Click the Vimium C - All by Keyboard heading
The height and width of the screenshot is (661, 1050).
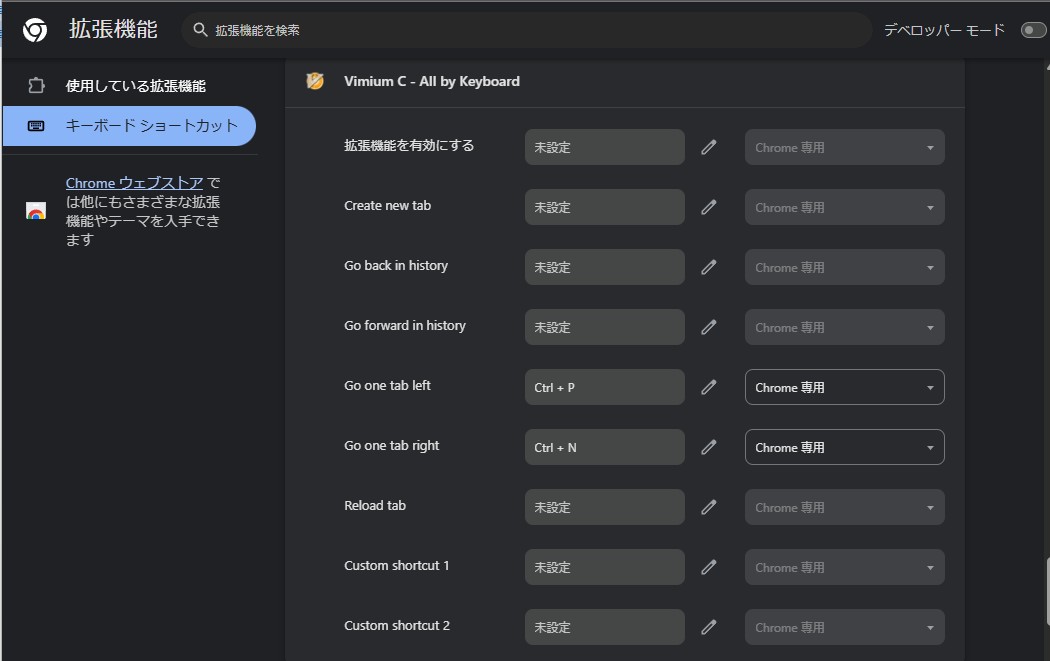coord(432,82)
